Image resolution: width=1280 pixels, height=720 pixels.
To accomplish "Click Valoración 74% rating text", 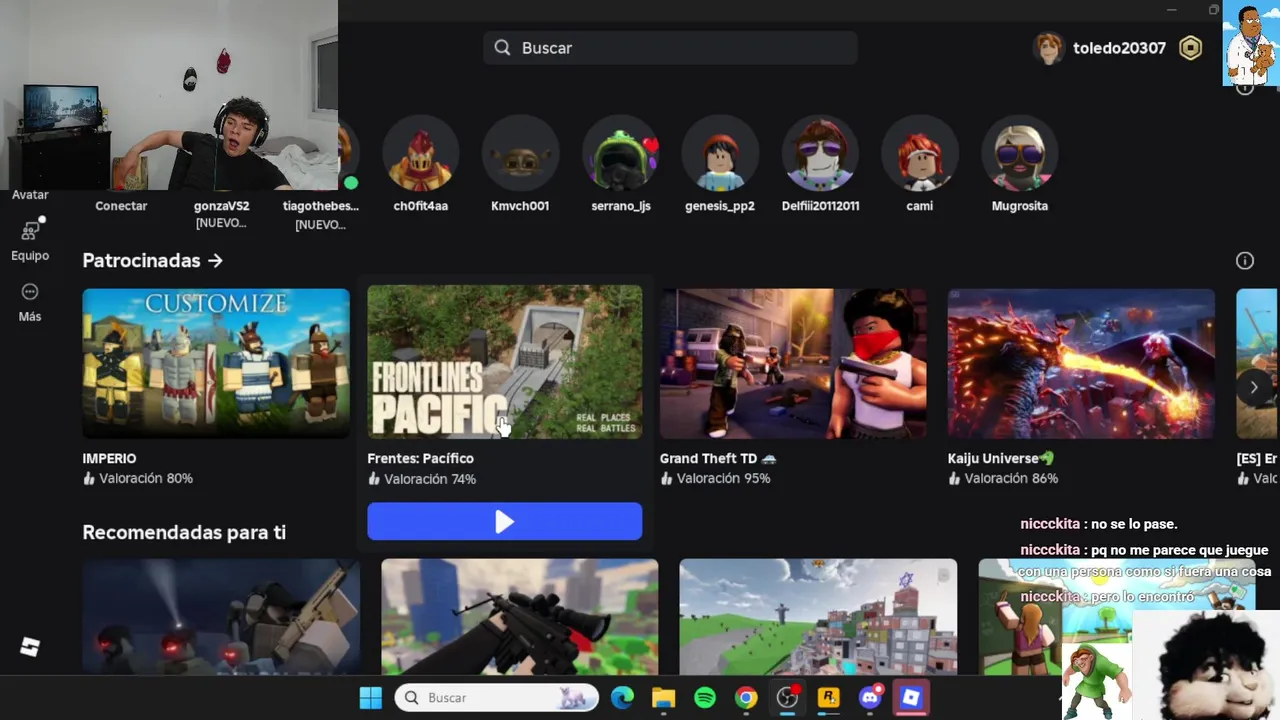I will pyautogui.click(x=430, y=479).
